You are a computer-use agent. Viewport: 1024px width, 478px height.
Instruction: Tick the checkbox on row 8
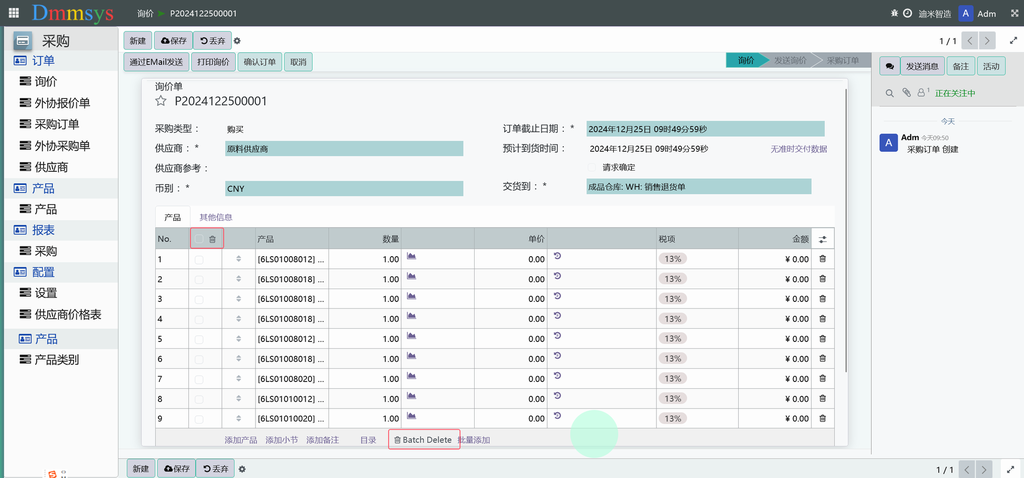pos(199,398)
